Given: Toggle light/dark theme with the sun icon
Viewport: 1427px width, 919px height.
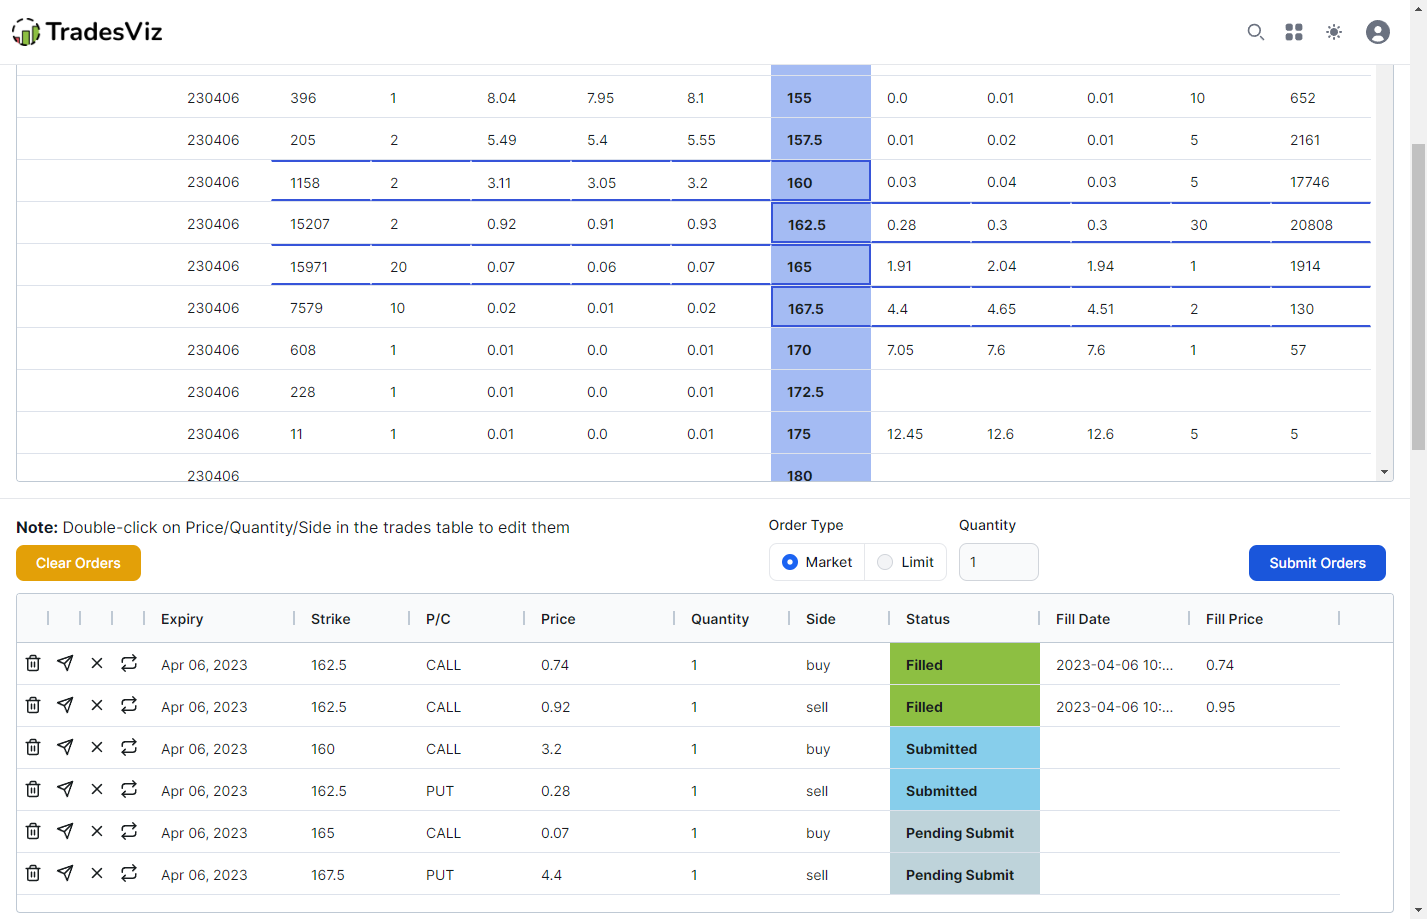Looking at the screenshot, I should pos(1334,31).
